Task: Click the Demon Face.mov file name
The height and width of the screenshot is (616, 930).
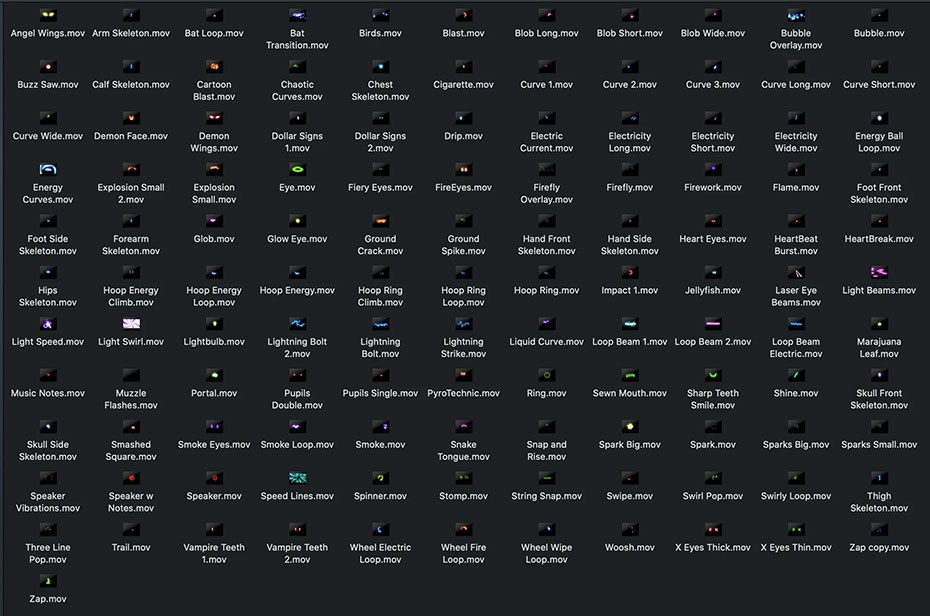Action: [x=131, y=136]
